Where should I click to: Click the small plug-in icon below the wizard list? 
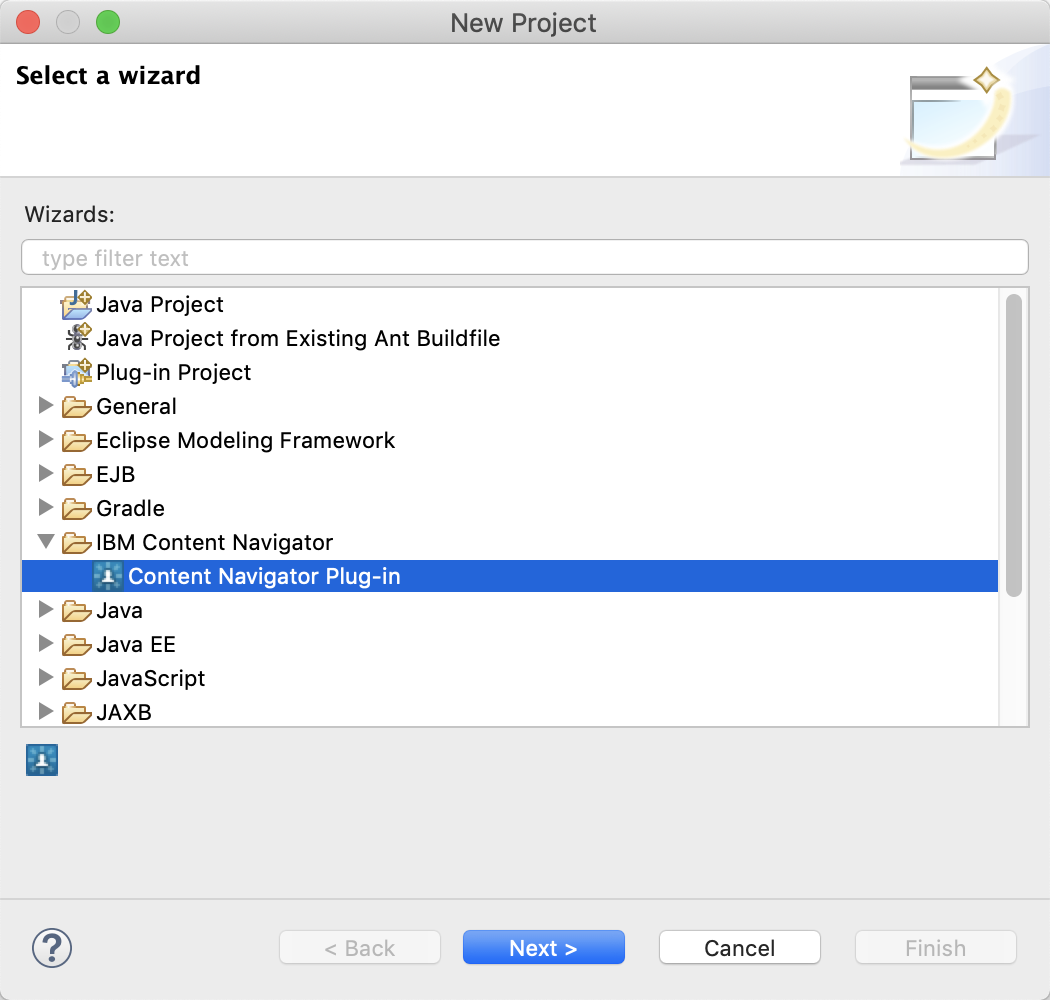(41, 760)
